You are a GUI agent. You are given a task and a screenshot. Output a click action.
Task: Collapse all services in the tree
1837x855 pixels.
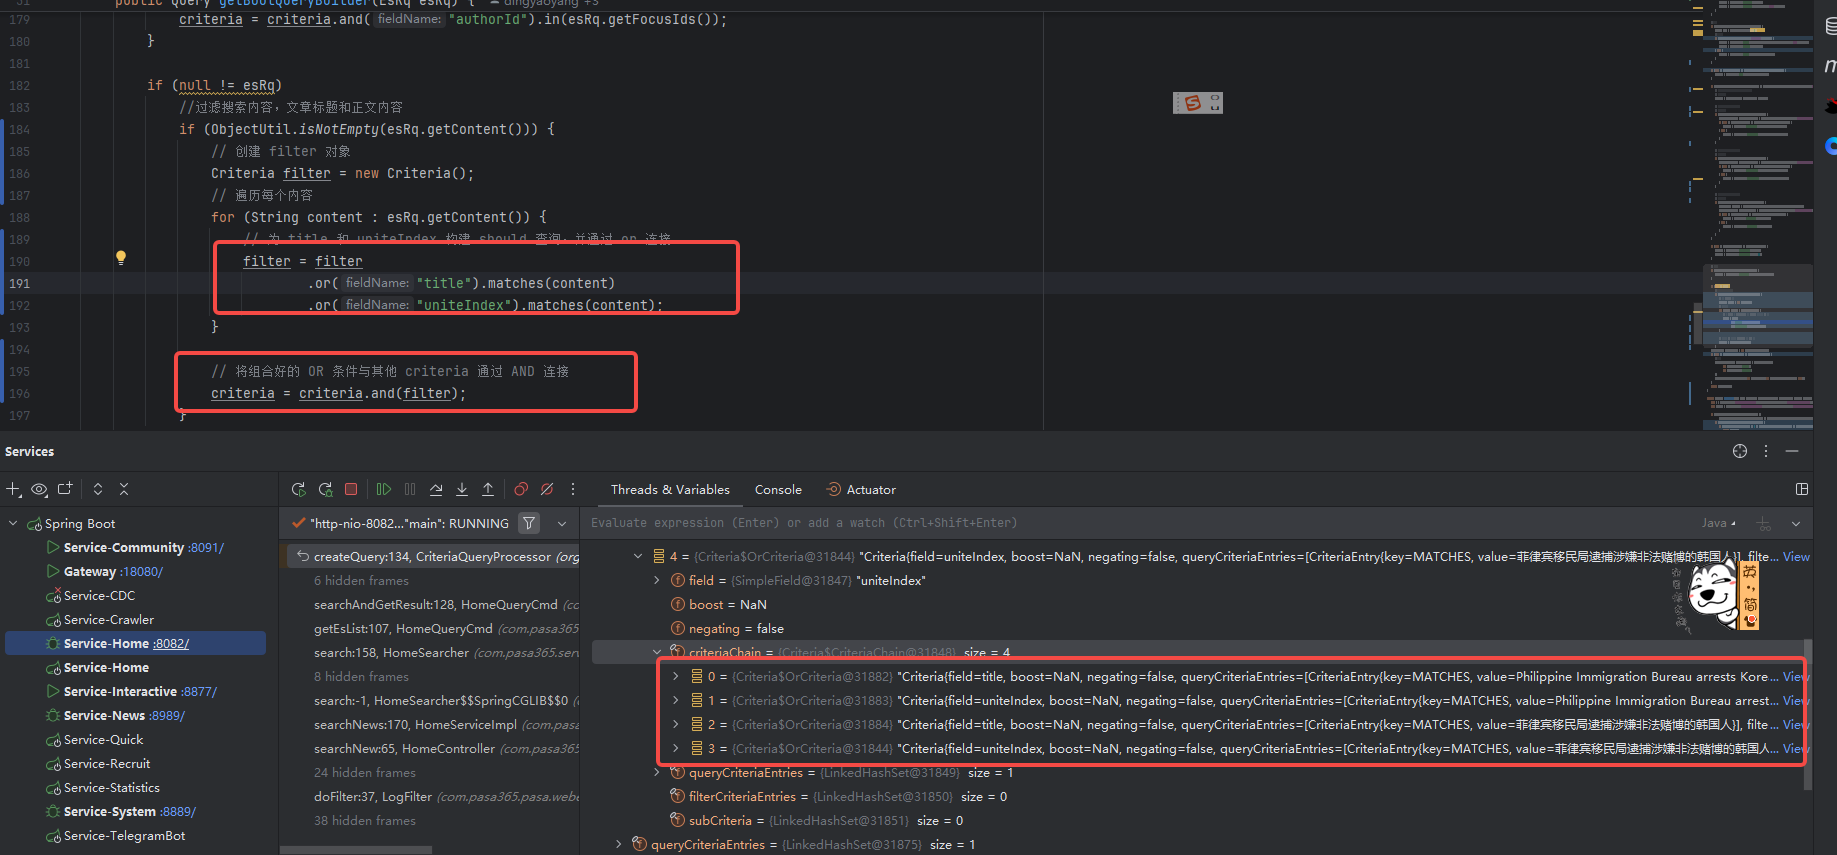[x=124, y=489]
